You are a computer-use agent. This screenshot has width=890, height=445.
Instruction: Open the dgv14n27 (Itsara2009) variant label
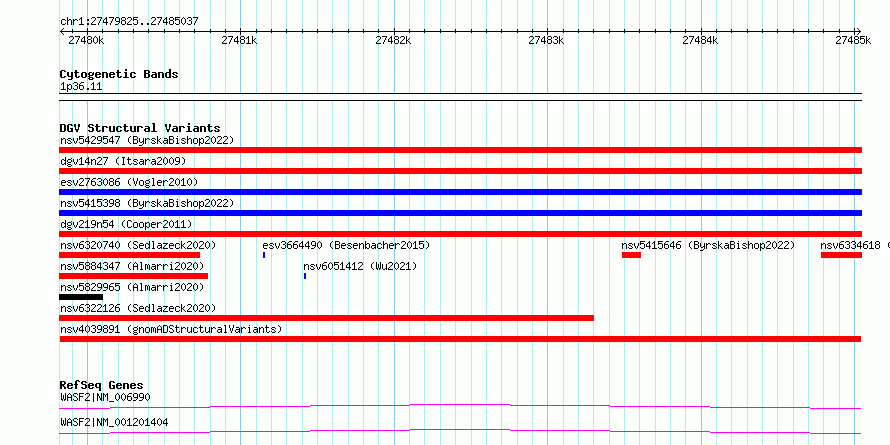coord(123,161)
